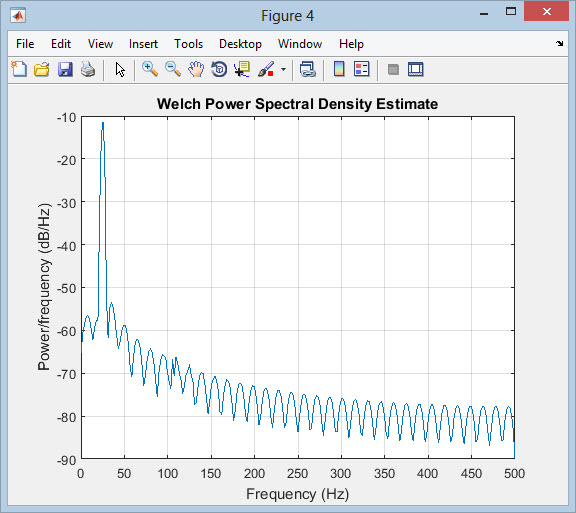Toggle the Brush data tool
The image size is (576, 513).
(x=266, y=69)
